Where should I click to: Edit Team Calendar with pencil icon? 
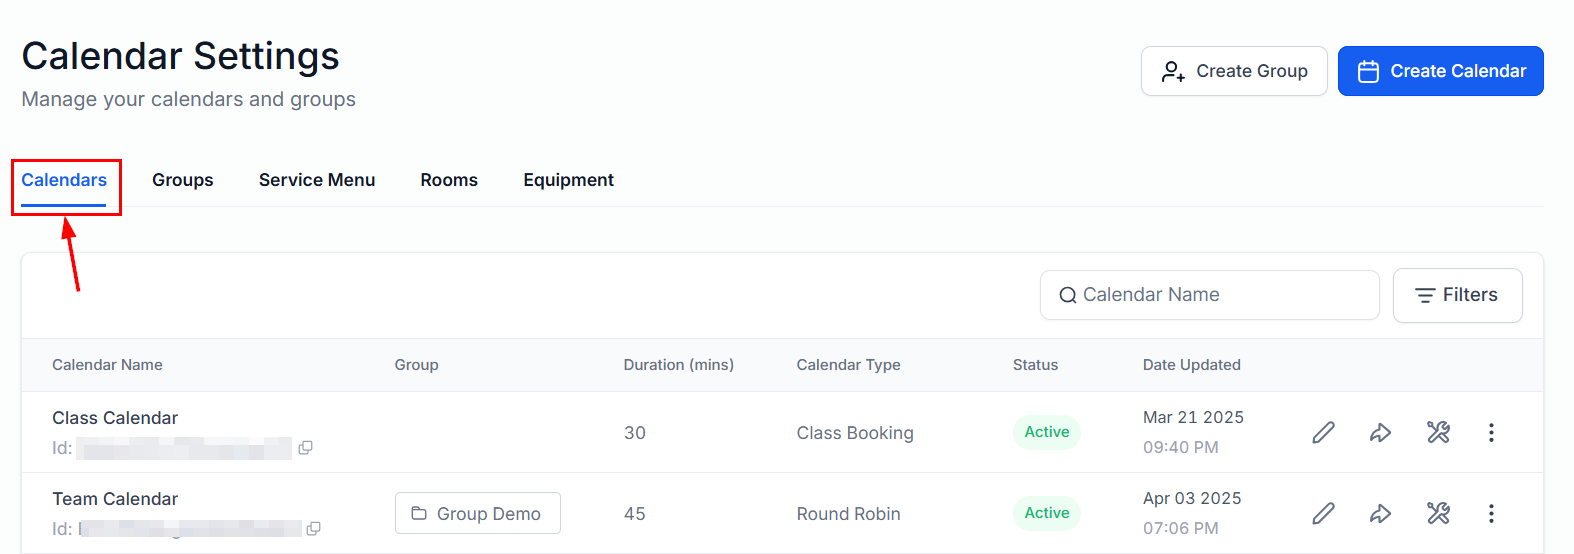click(1323, 513)
